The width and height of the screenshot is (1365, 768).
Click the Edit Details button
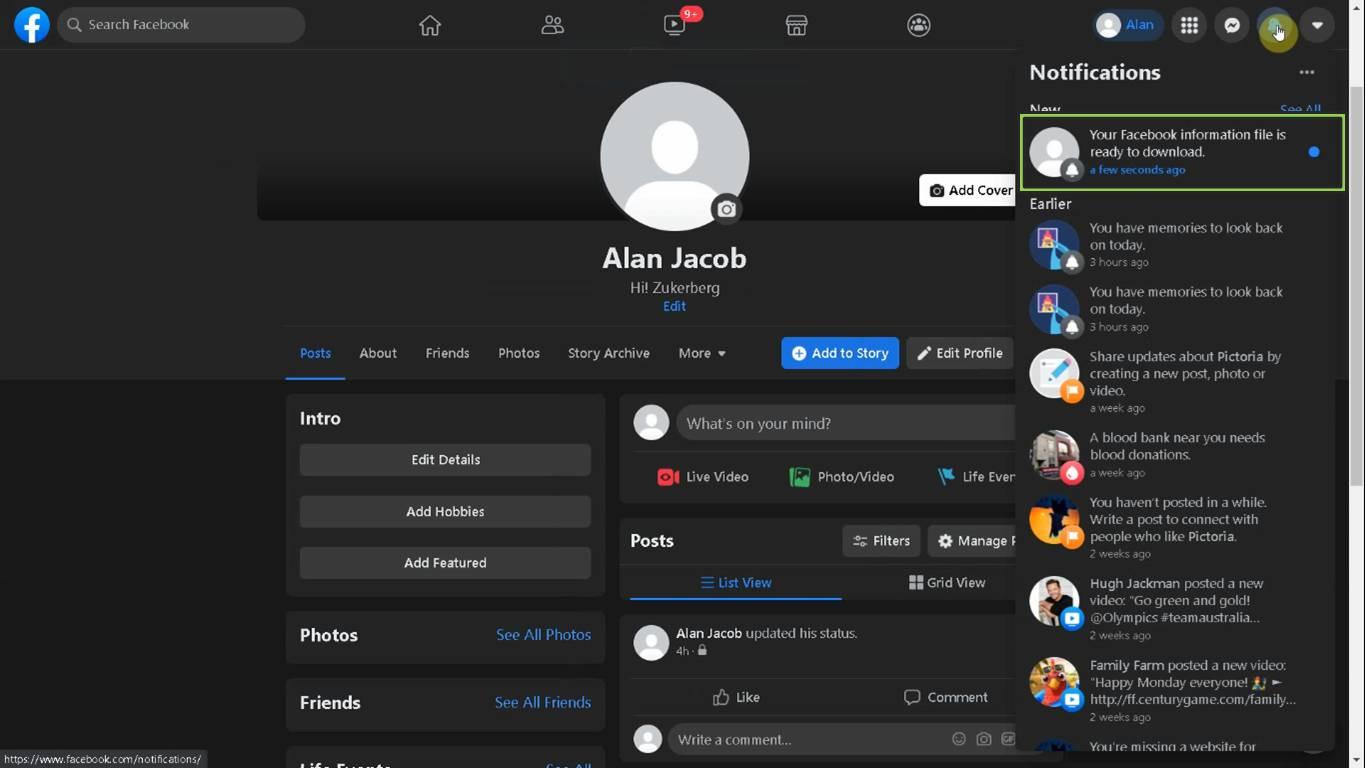[445, 460]
